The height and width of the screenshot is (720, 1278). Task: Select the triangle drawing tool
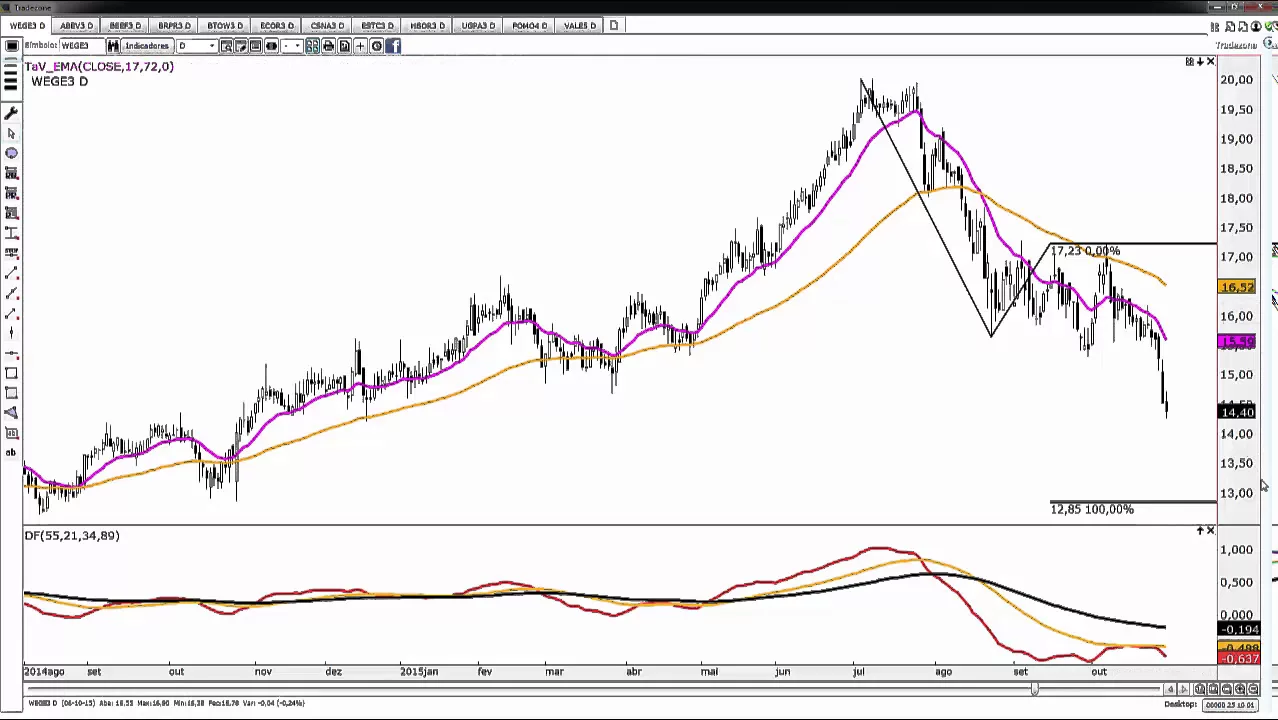[x=11, y=413]
